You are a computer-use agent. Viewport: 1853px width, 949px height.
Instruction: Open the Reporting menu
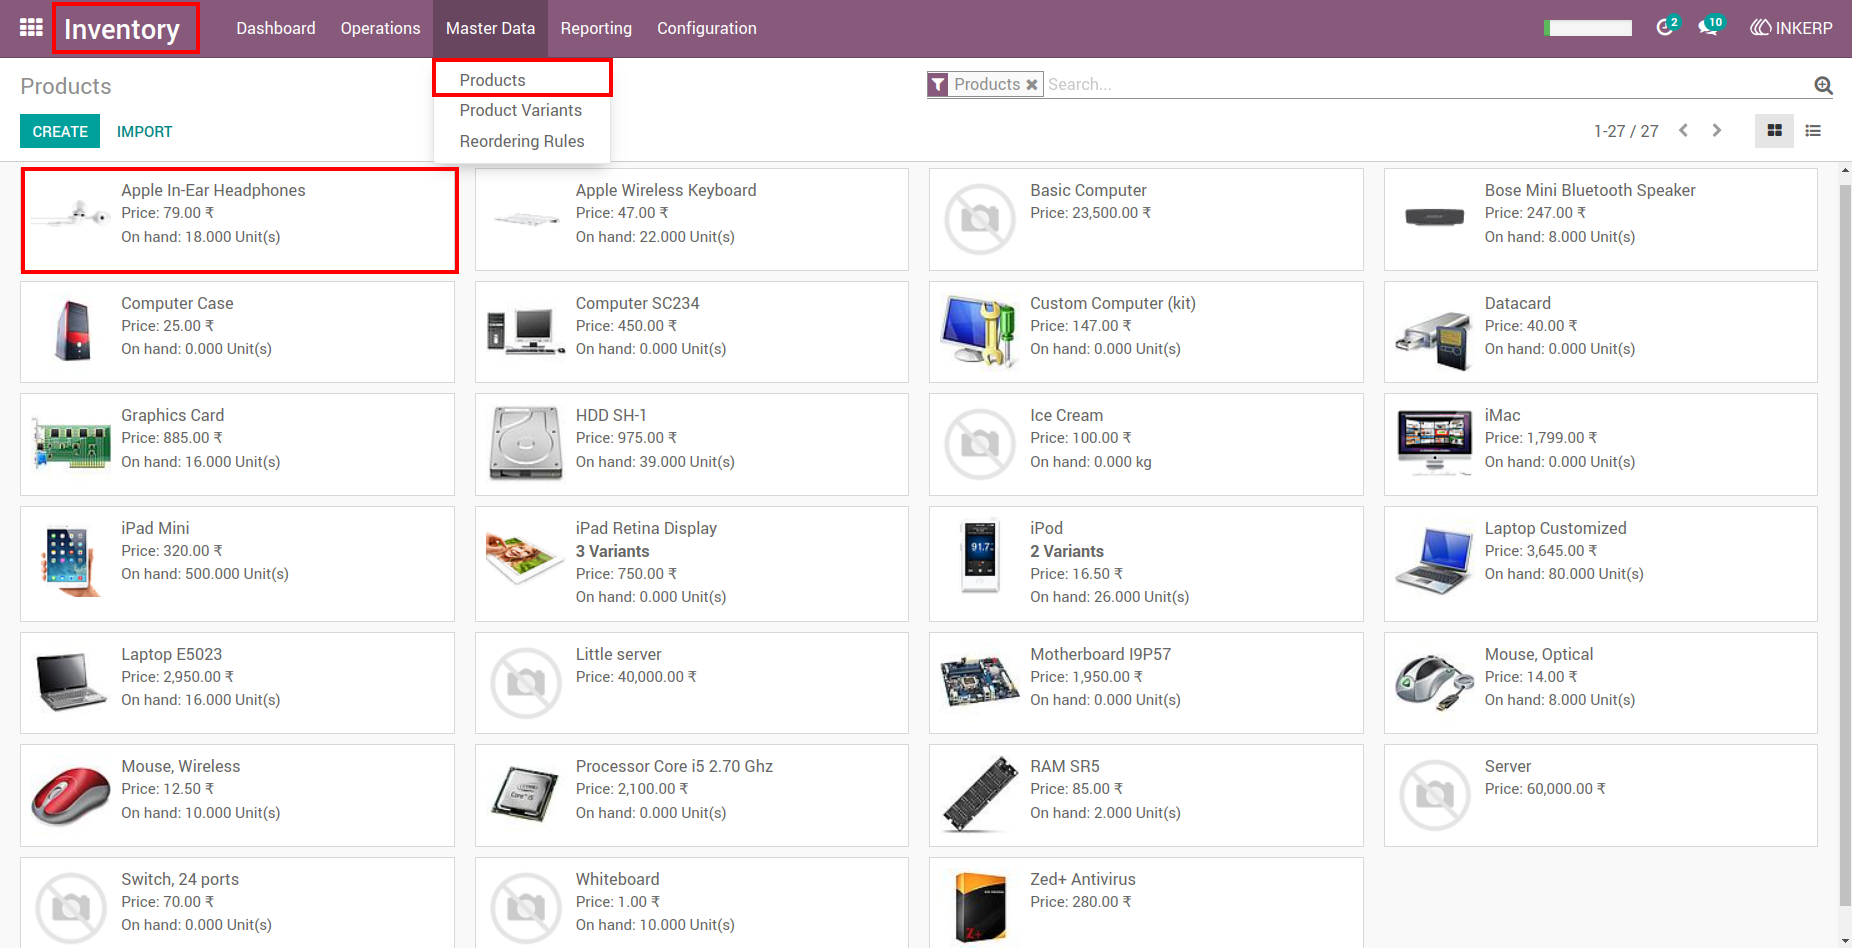pos(596,28)
